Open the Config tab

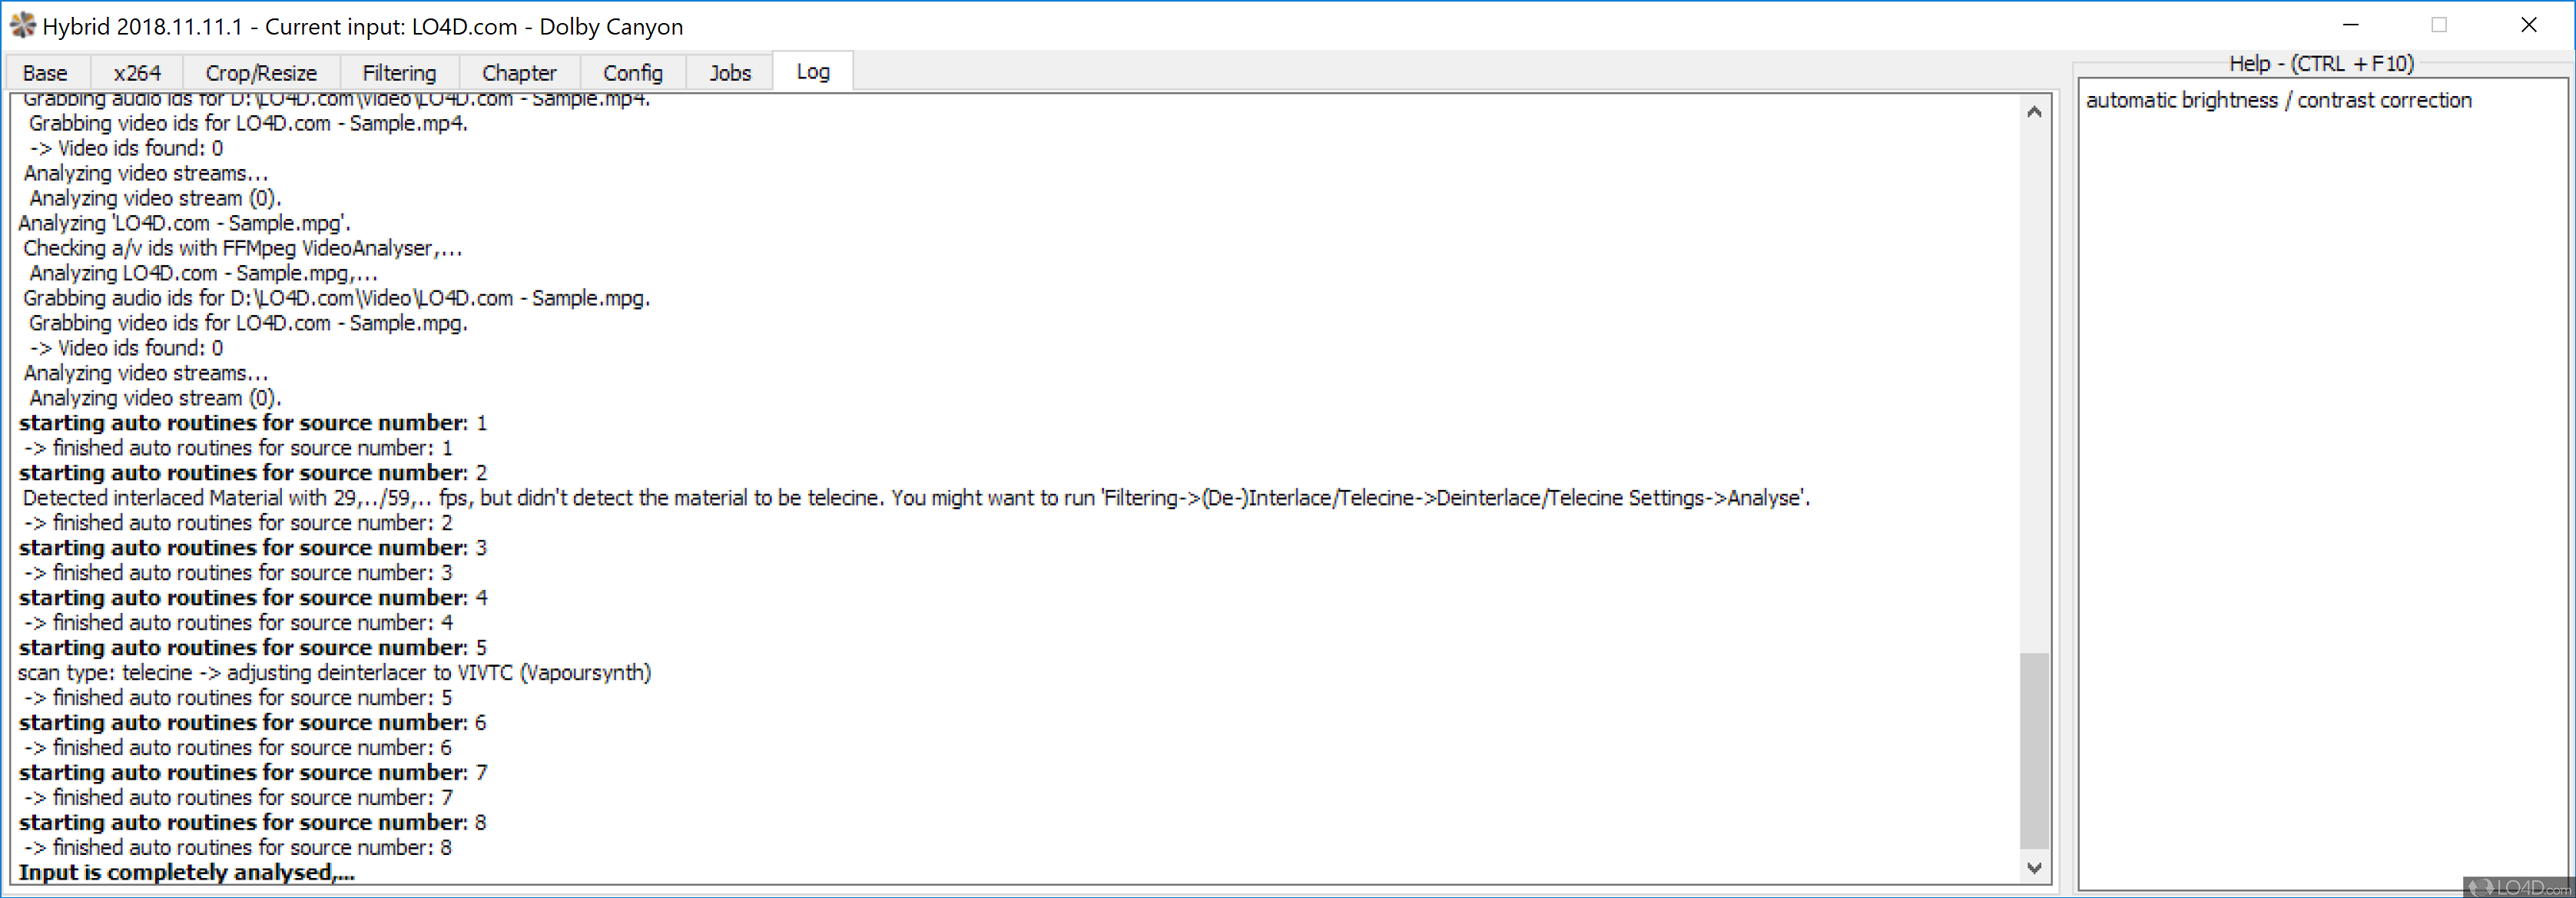[632, 73]
